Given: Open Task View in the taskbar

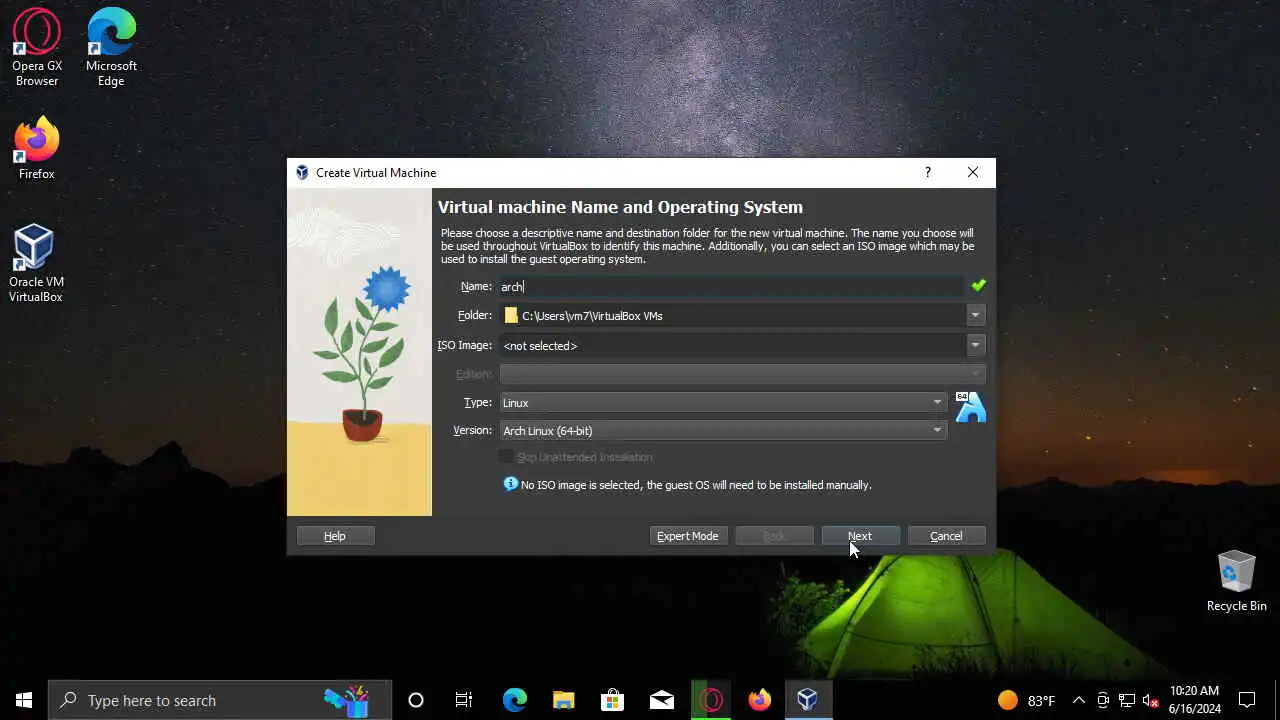Looking at the screenshot, I should click(464, 700).
